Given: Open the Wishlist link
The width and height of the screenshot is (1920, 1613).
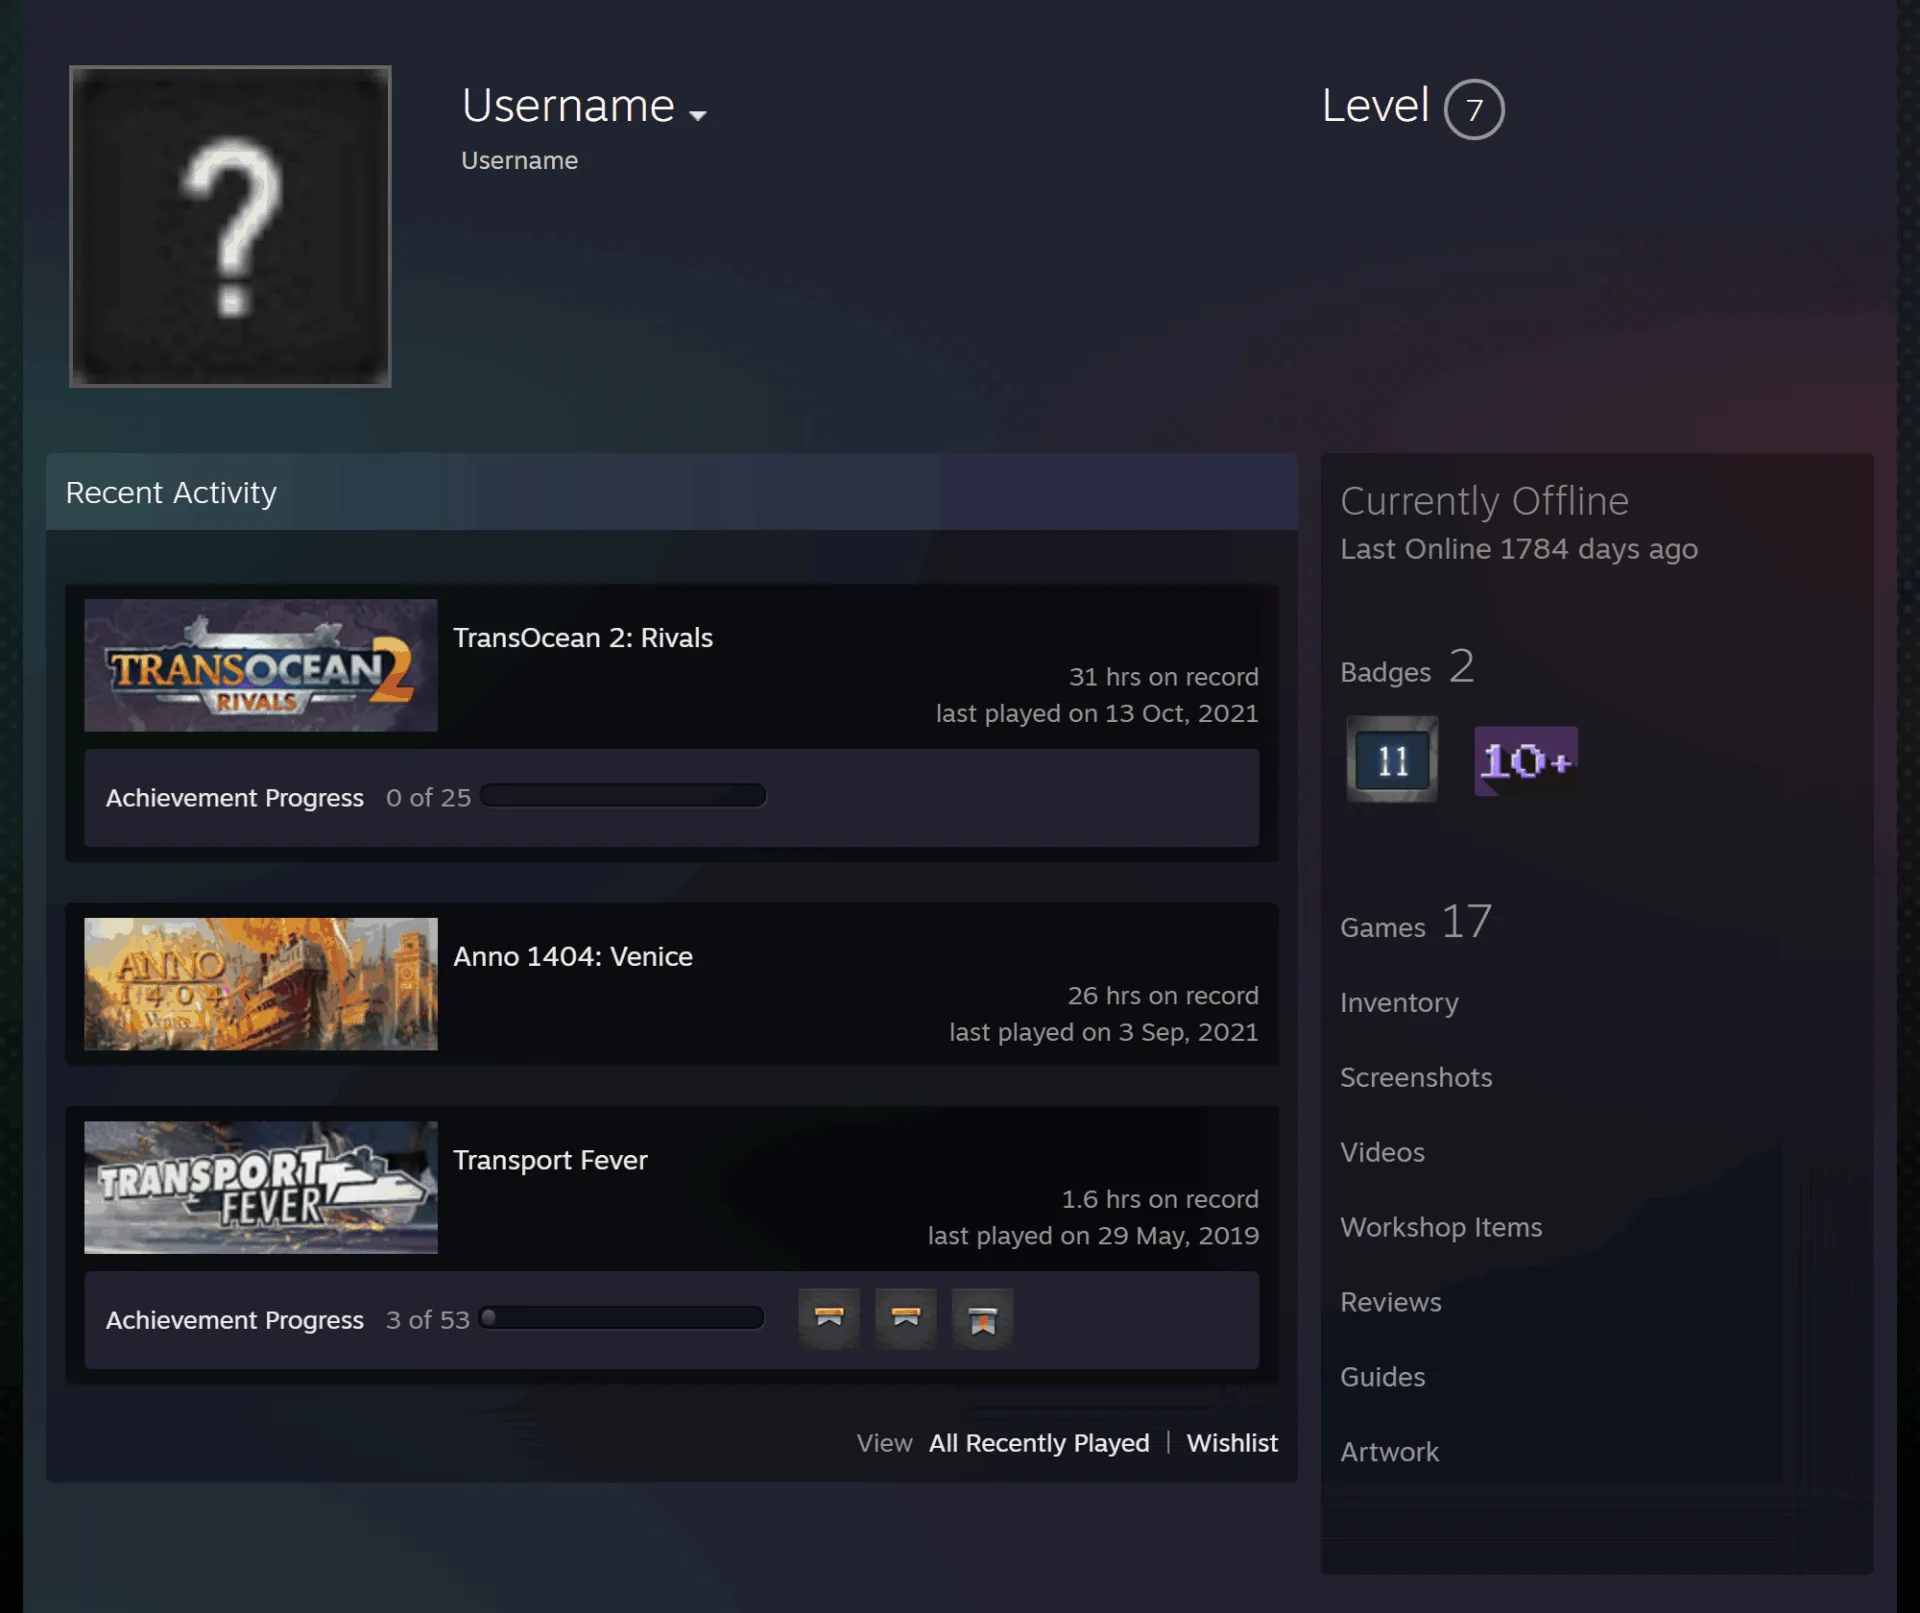Looking at the screenshot, I should pyautogui.click(x=1232, y=1443).
